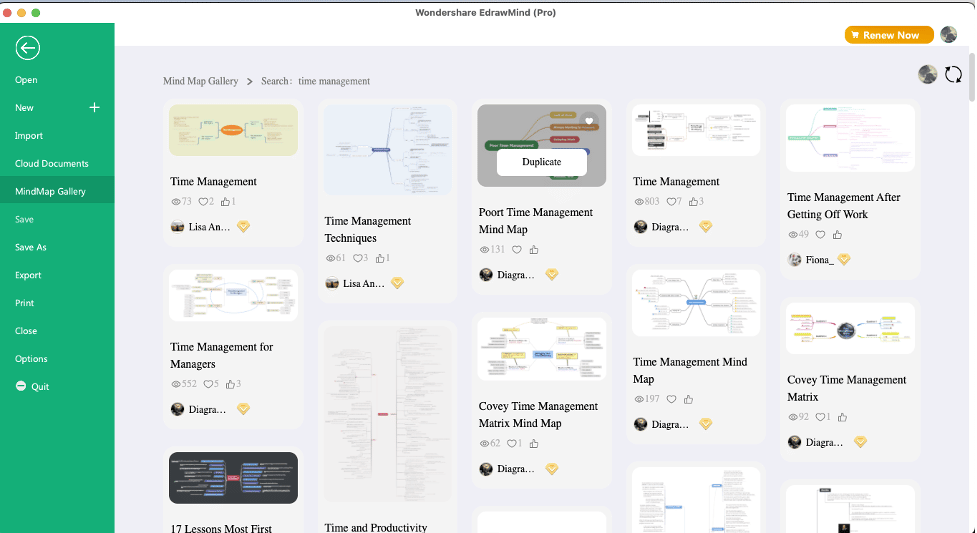Favorite the Covey Time Management Matrix Mind Map

511,443
